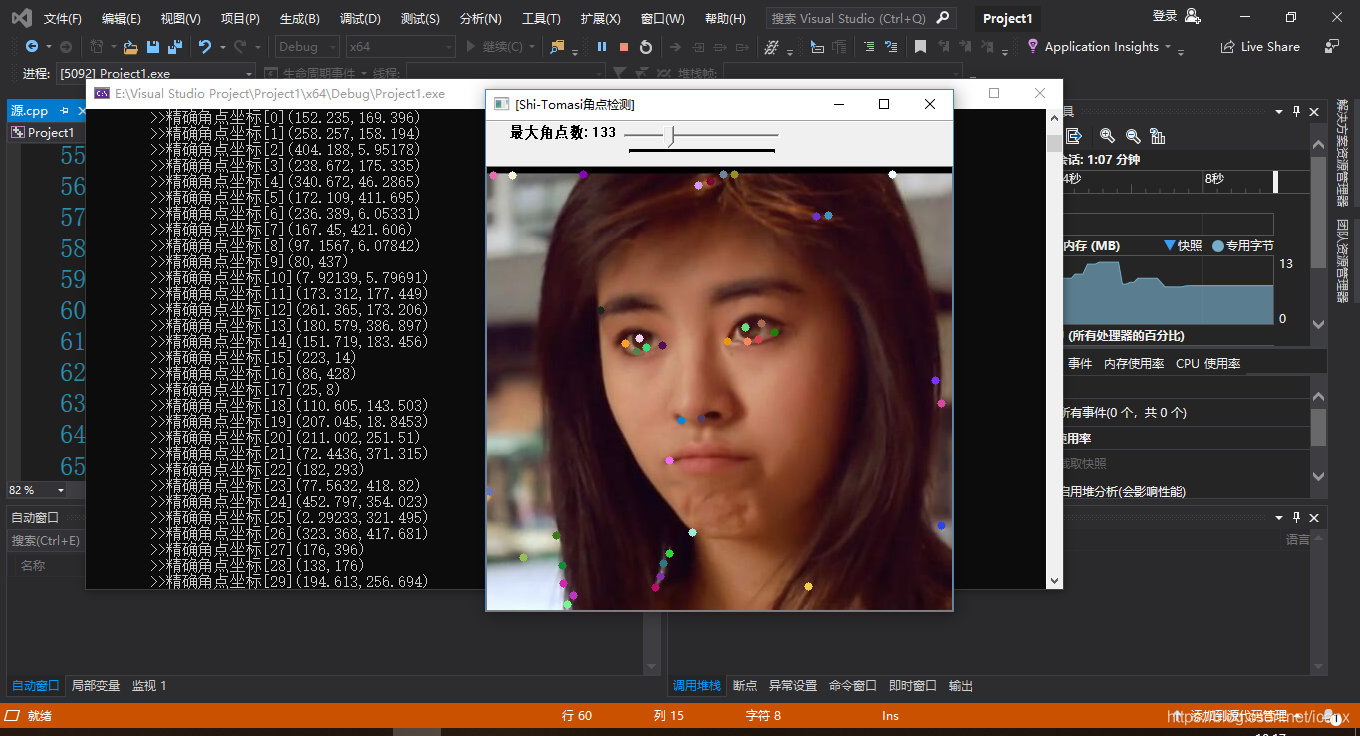This screenshot has height=736, width=1360.
Task: Switch to the 局部变量 tab
Action: click(x=96, y=685)
